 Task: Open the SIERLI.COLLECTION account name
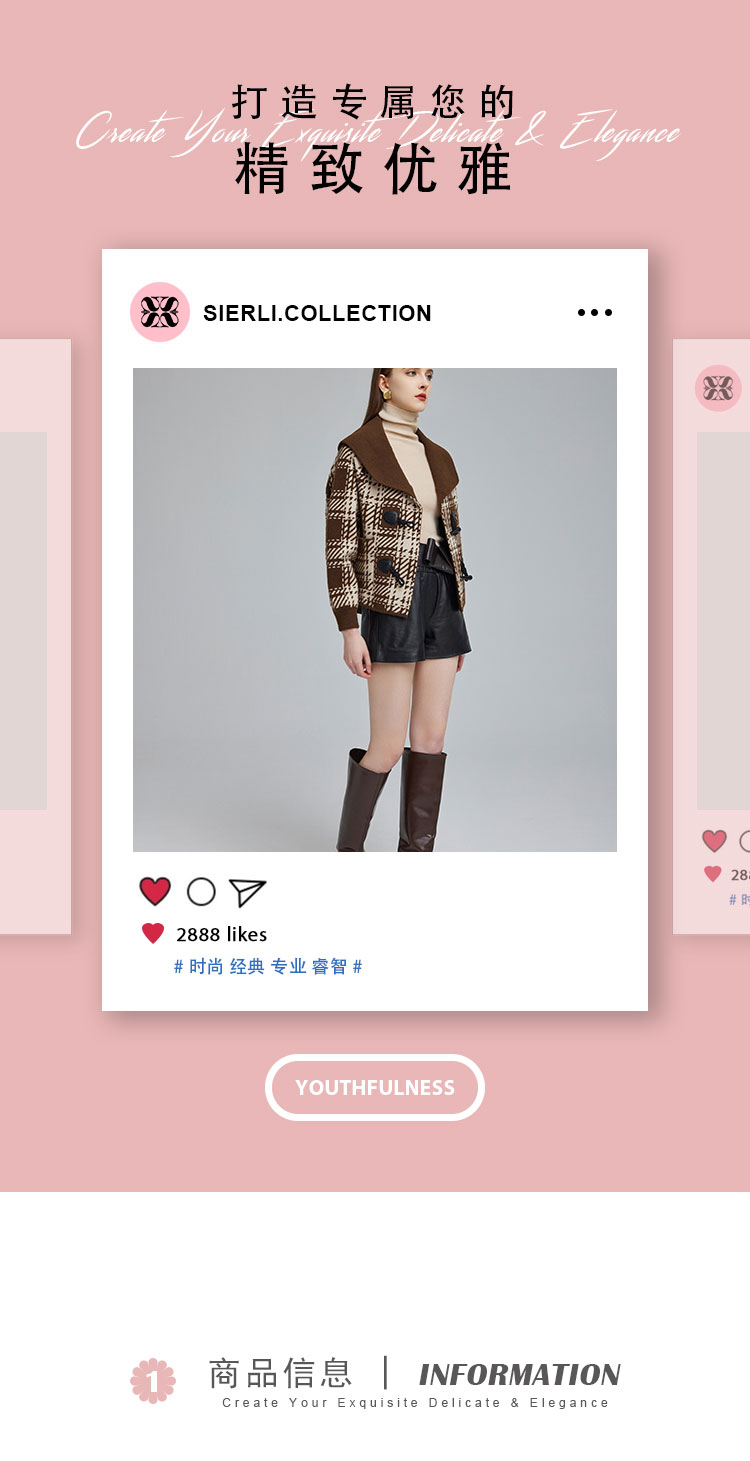pyautogui.click(x=317, y=313)
